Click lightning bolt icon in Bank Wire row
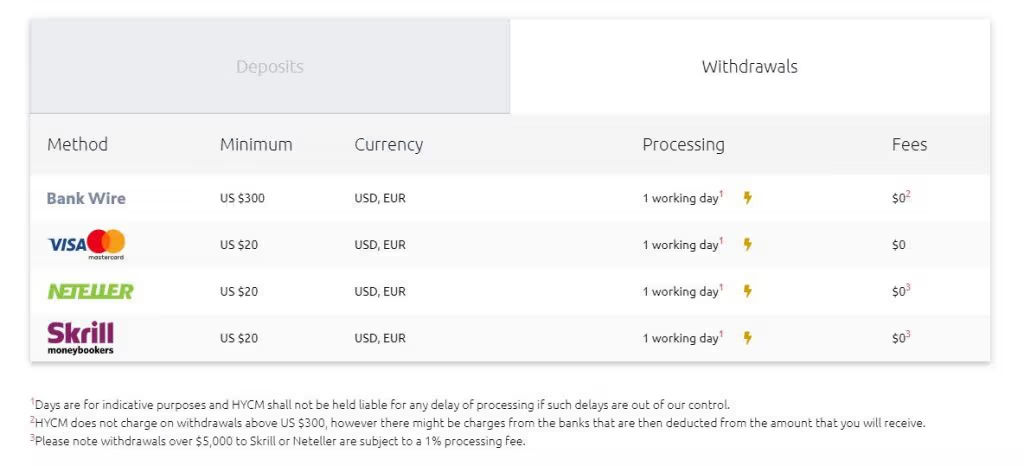Image resolution: width=1024 pixels, height=466 pixels. point(747,198)
